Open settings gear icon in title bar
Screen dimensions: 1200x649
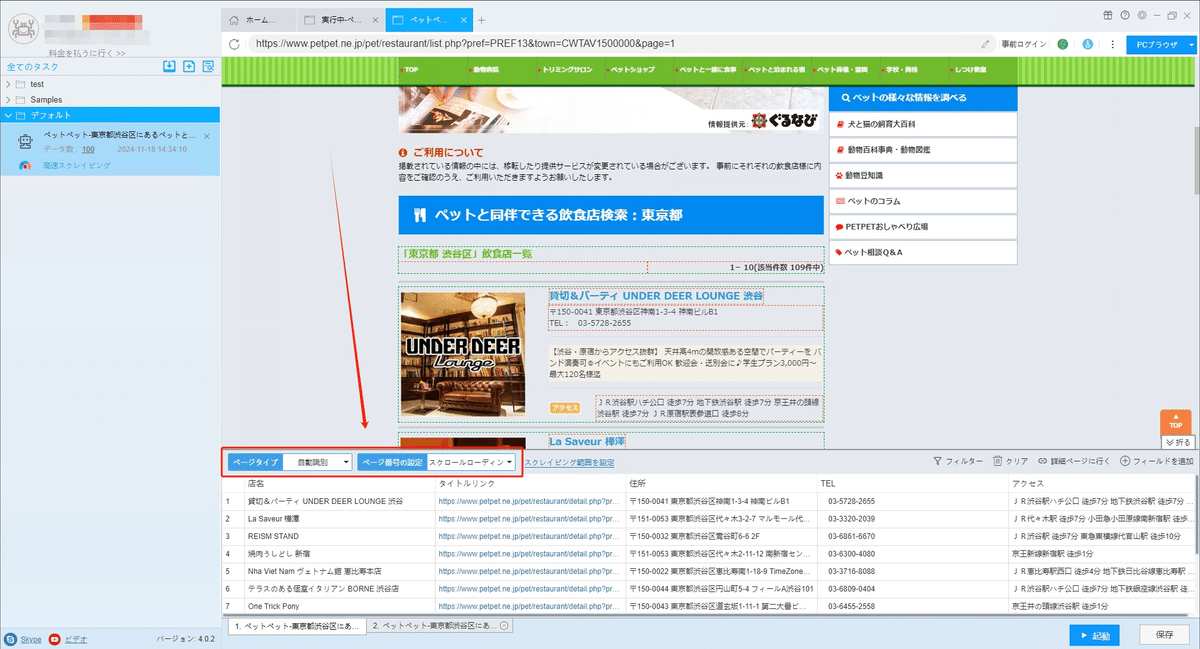(1142, 15)
